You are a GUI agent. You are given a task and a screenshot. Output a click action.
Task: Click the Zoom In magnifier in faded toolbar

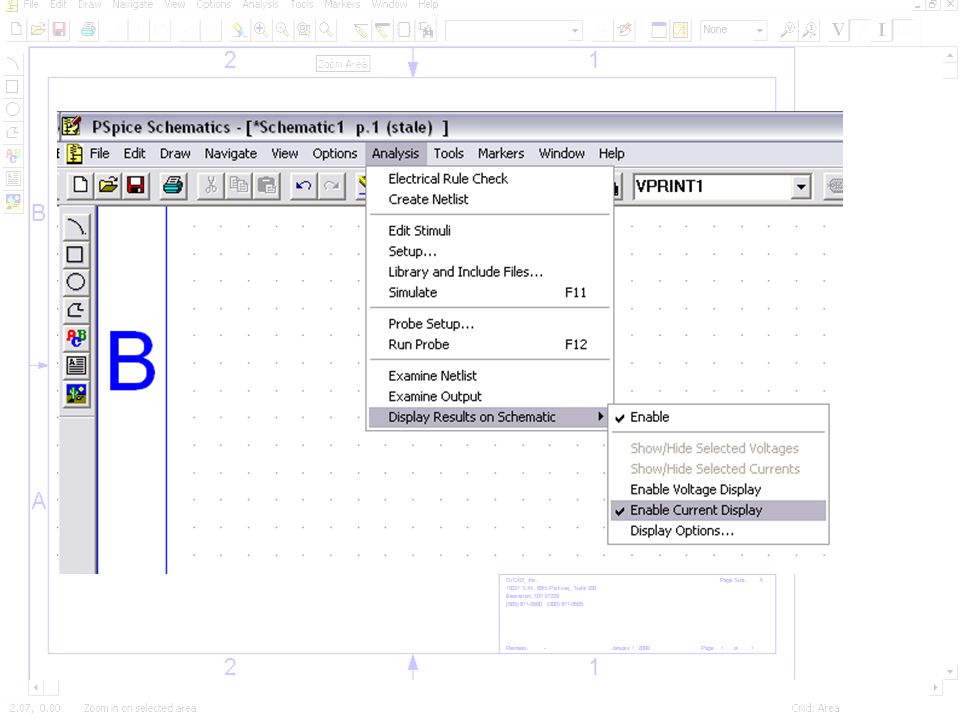pos(261,29)
